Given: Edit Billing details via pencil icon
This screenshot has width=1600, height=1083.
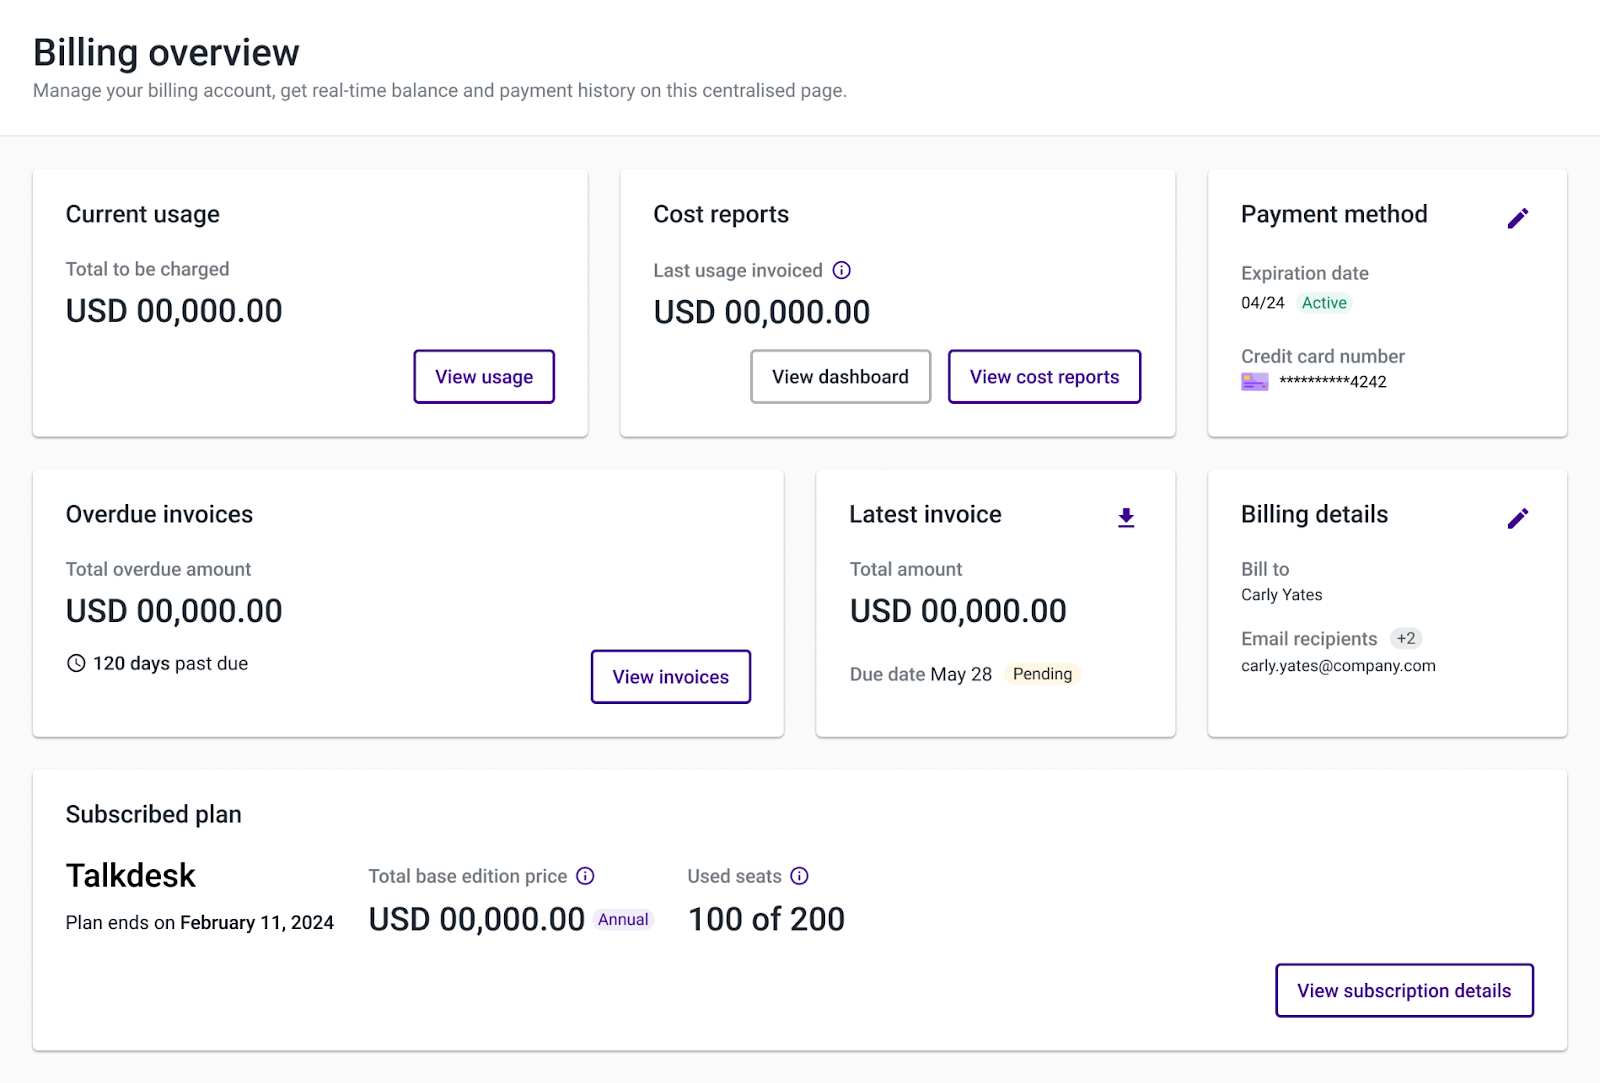Looking at the screenshot, I should tap(1517, 518).
